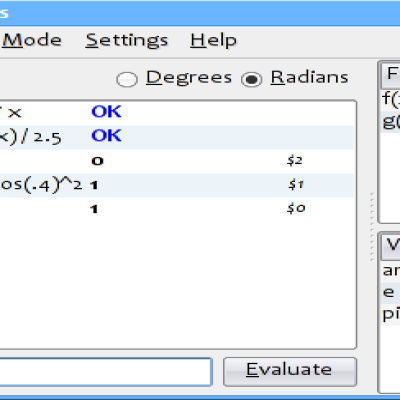Viewport: 400px width, 400px height.
Task: Click the first OK result
Action: (x=106, y=112)
